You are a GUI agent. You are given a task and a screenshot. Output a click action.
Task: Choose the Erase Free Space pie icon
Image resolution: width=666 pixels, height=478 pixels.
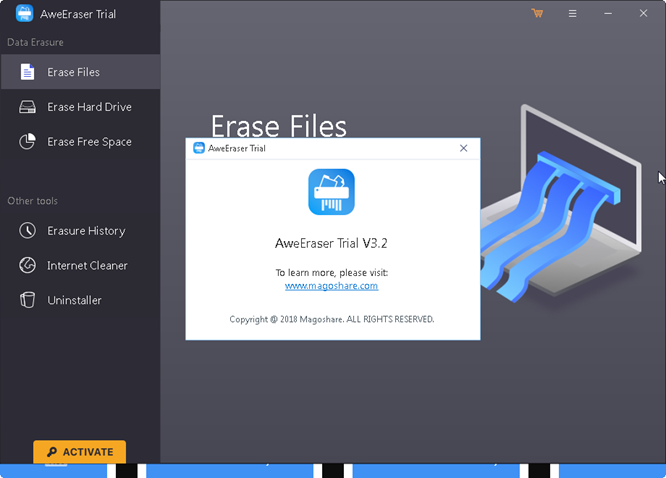(x=27, y=141)
